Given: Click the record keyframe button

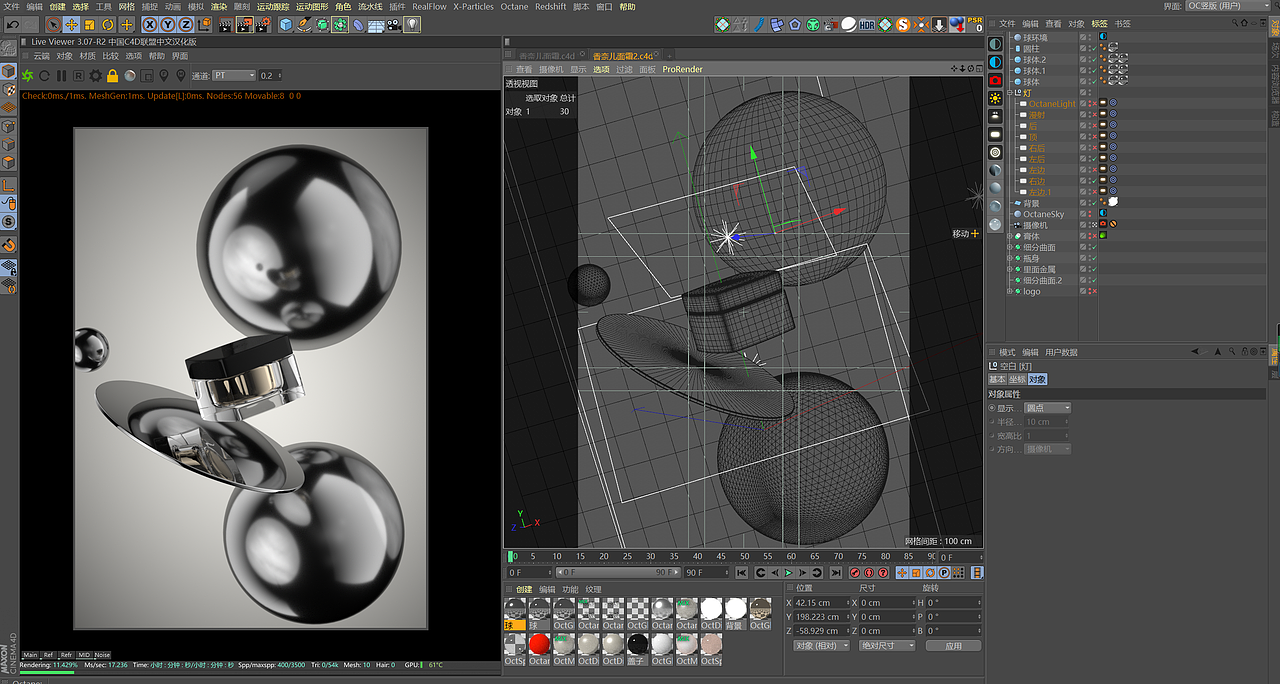Looking at the screenshot, I should tap(855, 572).
